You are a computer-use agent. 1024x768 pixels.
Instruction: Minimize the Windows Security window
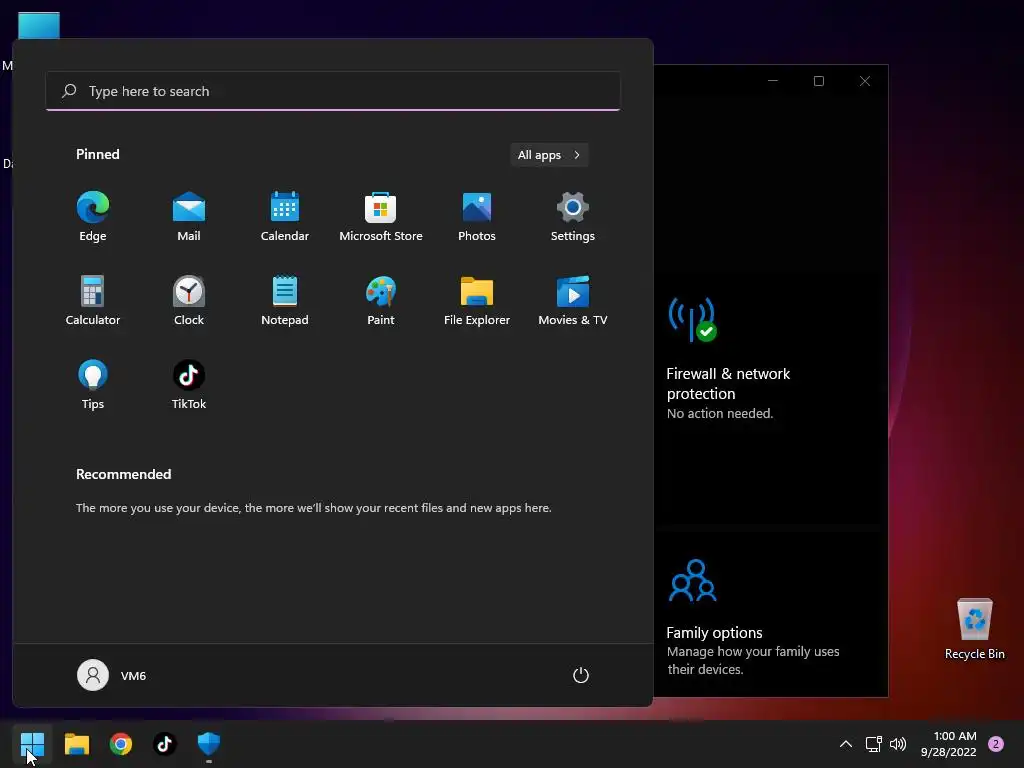tap(773, 81)
